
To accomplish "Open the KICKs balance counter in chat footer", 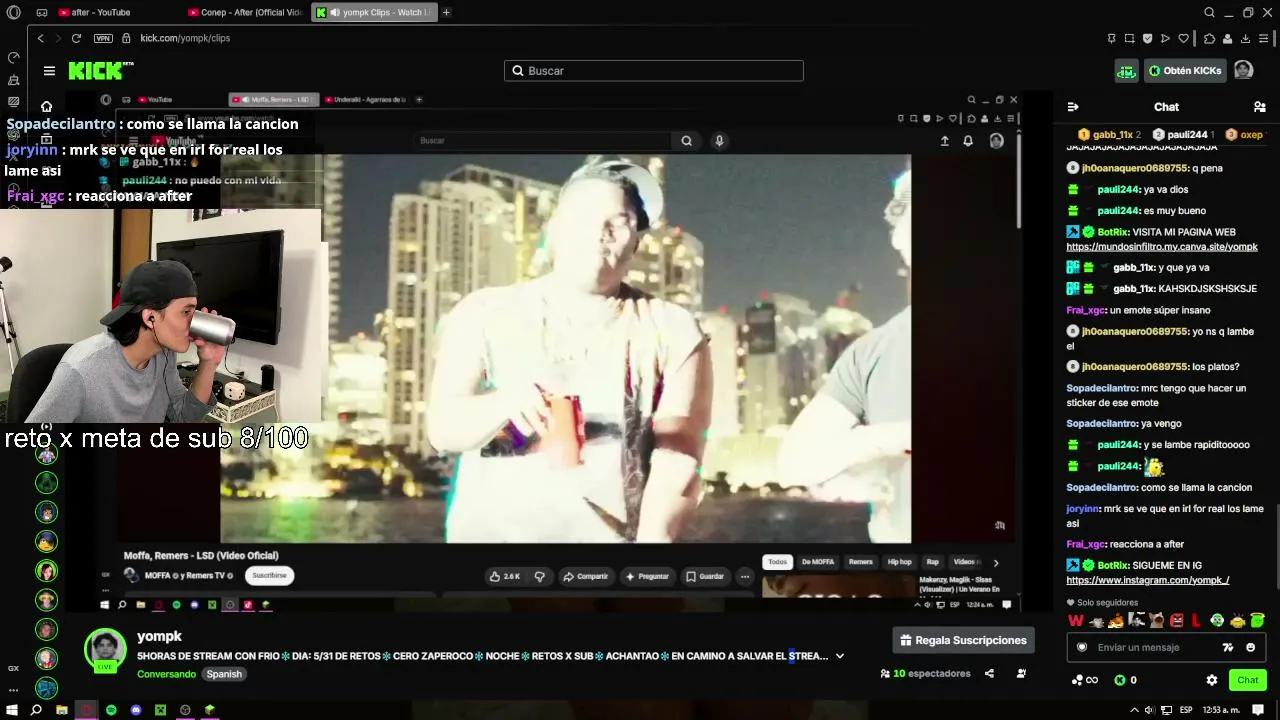I will point(1125,680).
